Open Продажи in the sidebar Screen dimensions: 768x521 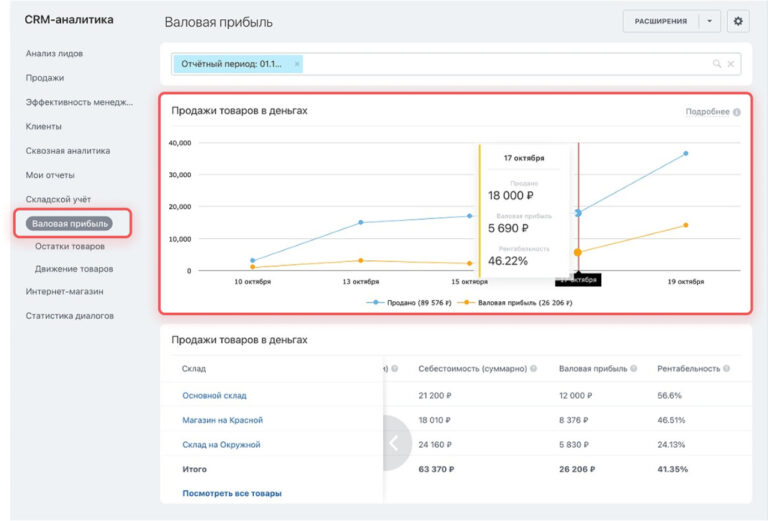tap(45, 78)
